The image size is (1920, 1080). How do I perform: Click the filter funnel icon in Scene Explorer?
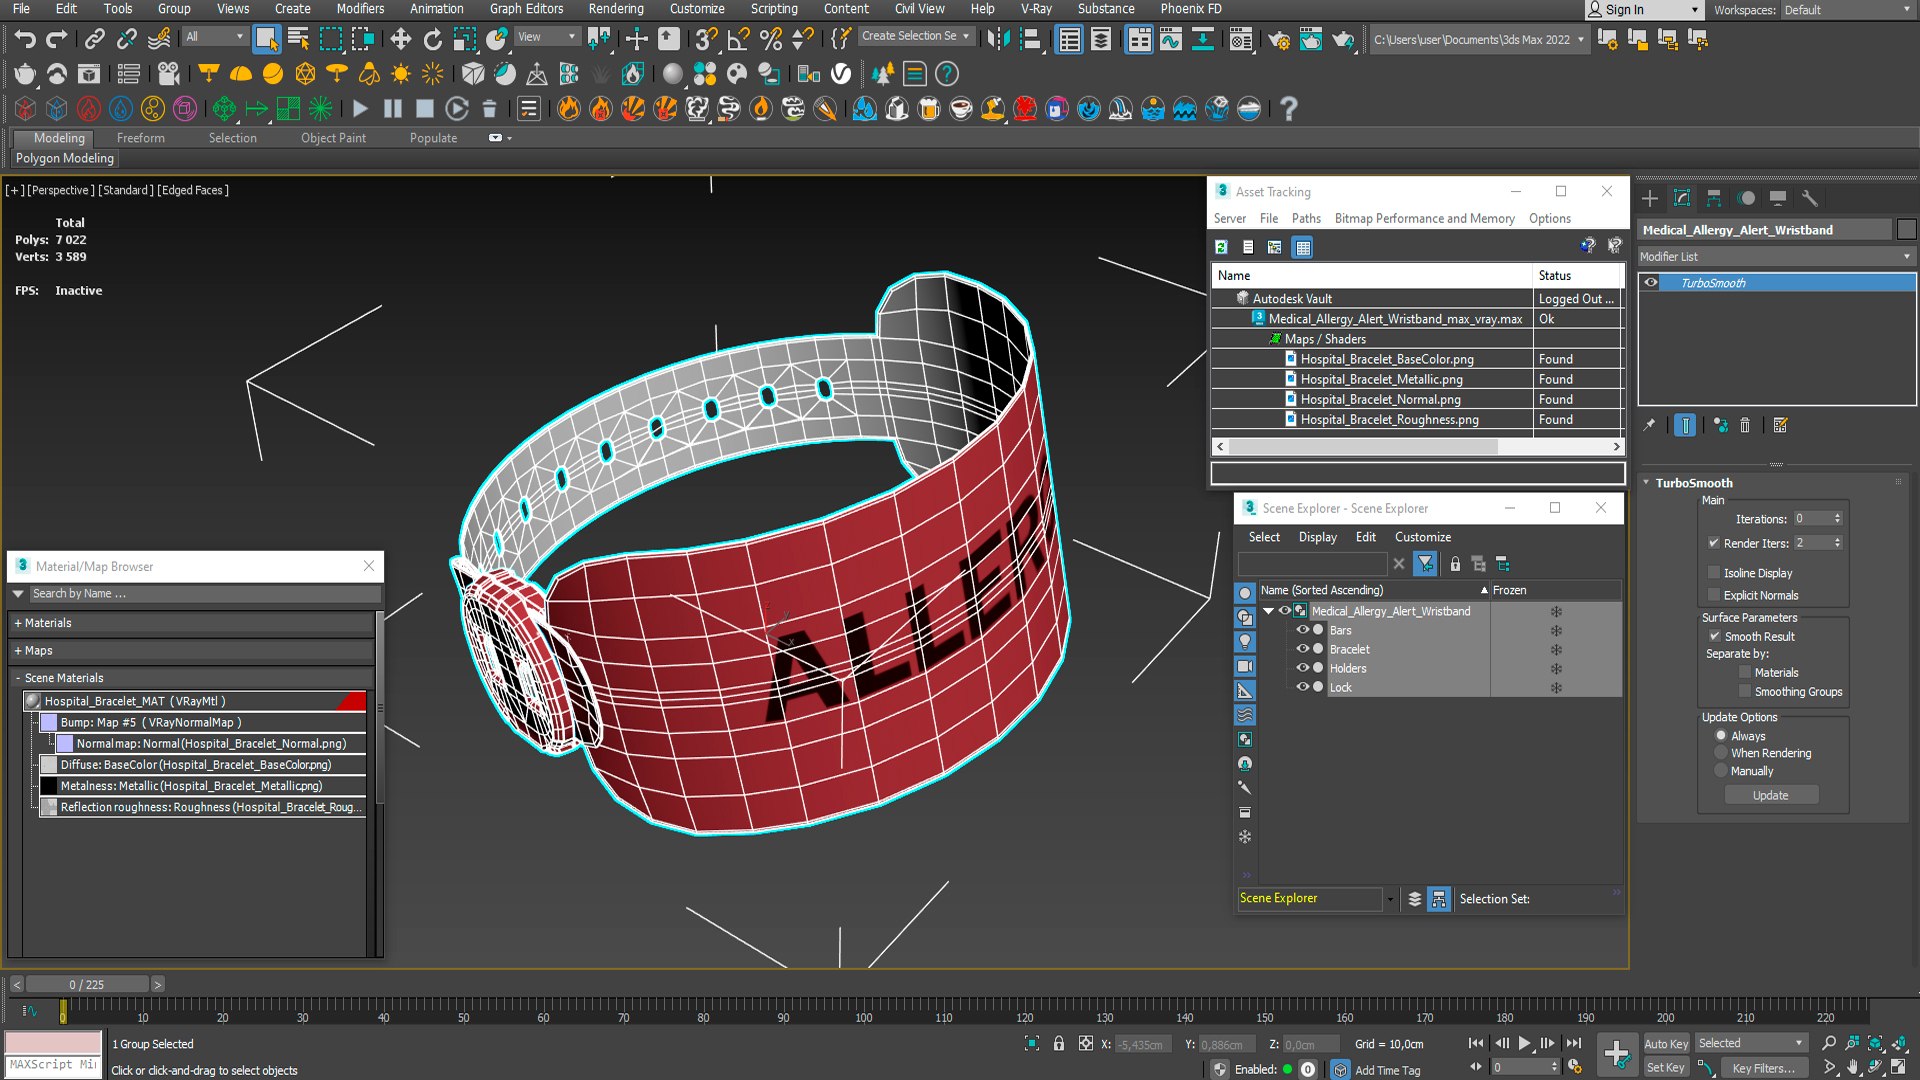coord(1425,564)
